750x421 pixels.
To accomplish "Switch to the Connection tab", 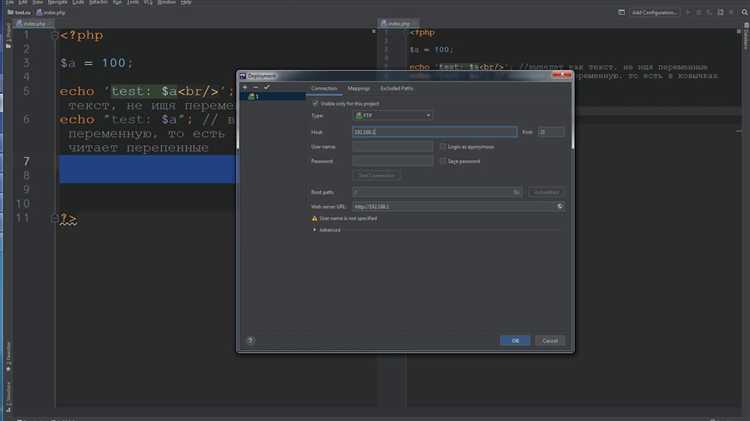I will coord(324,89).
